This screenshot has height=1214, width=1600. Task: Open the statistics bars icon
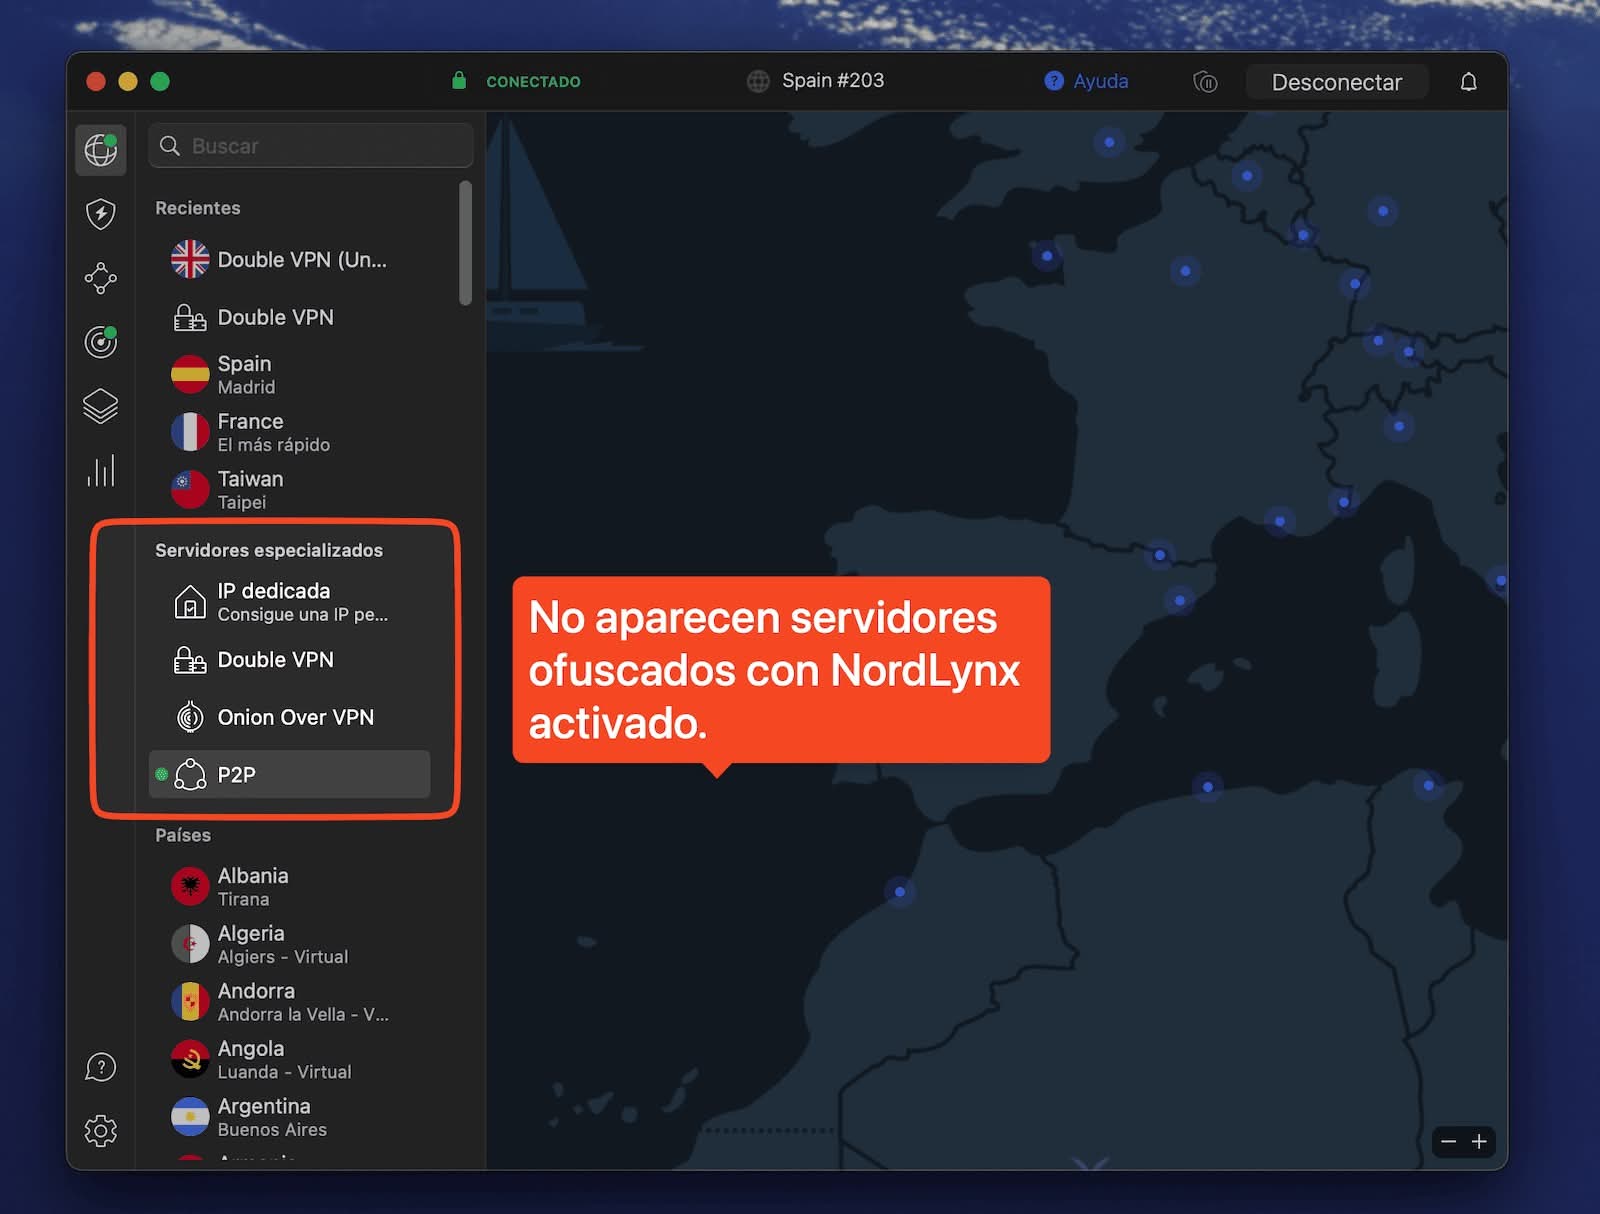point(101,470)
